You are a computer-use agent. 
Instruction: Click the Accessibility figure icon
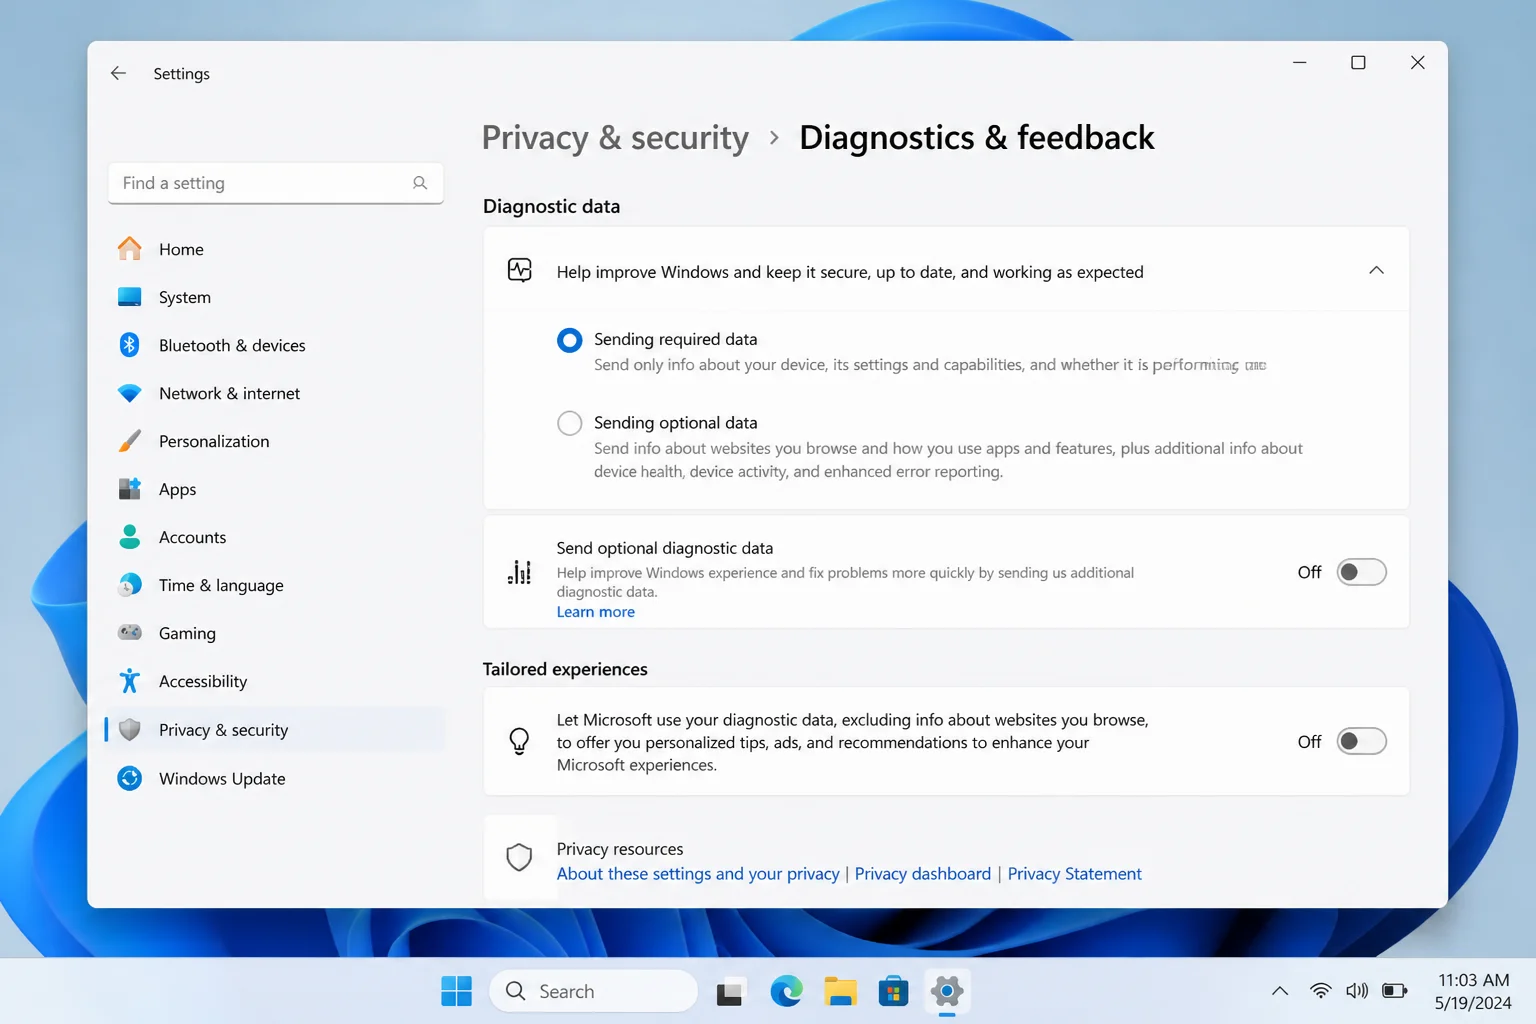coord(129,681)
